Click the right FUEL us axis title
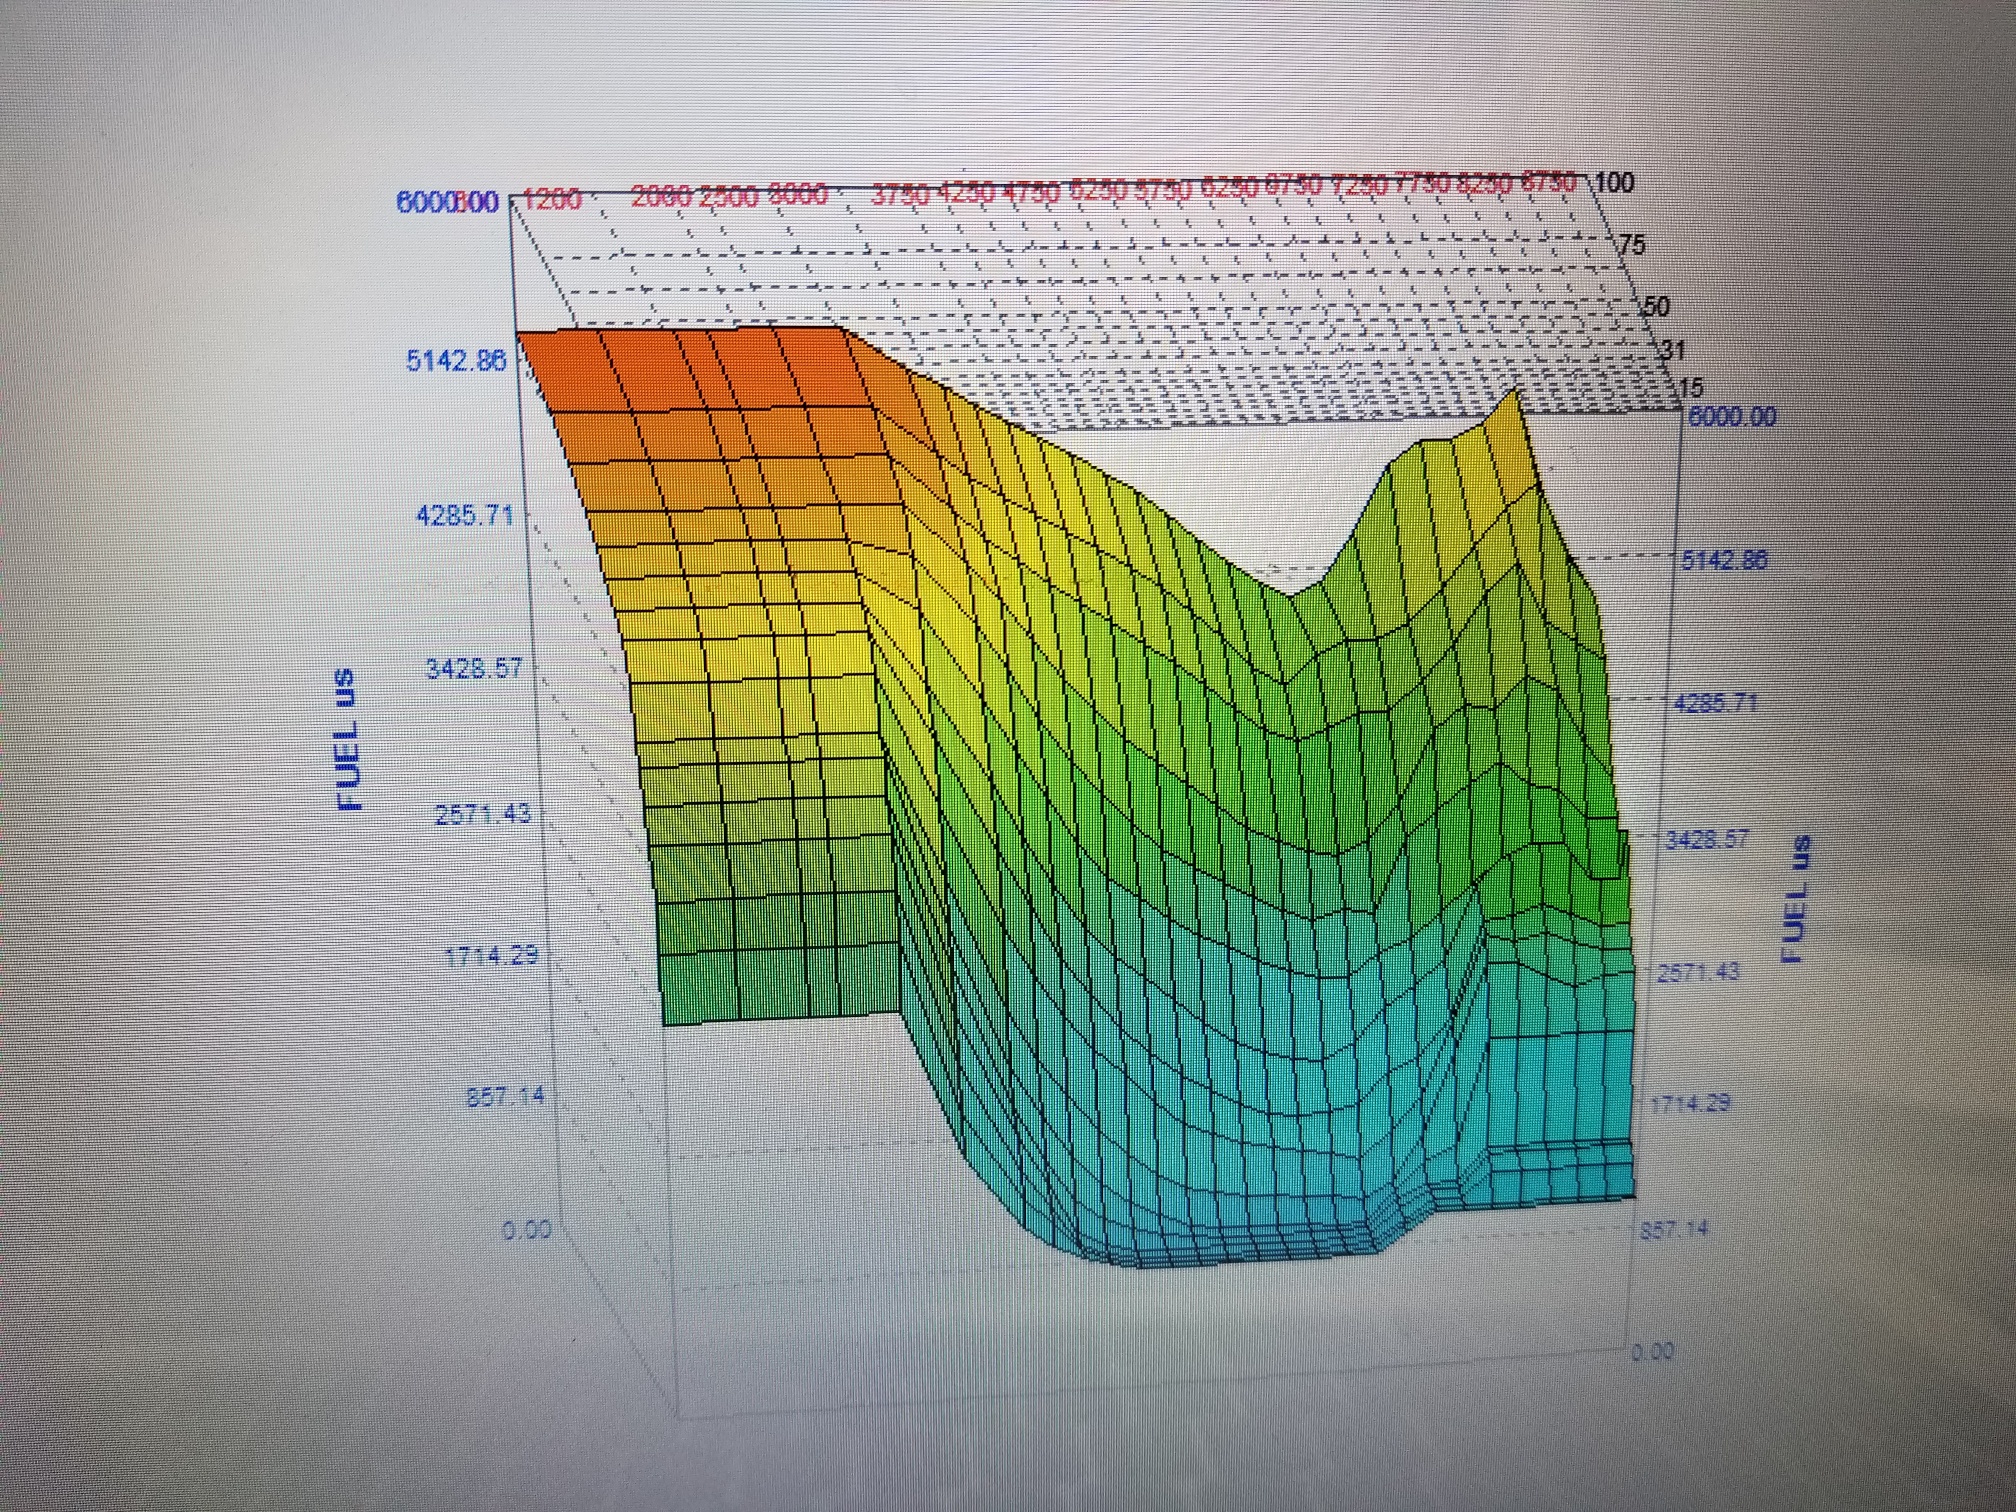The width and height of the screenshot is (2016, 1512). (1796, 899)
